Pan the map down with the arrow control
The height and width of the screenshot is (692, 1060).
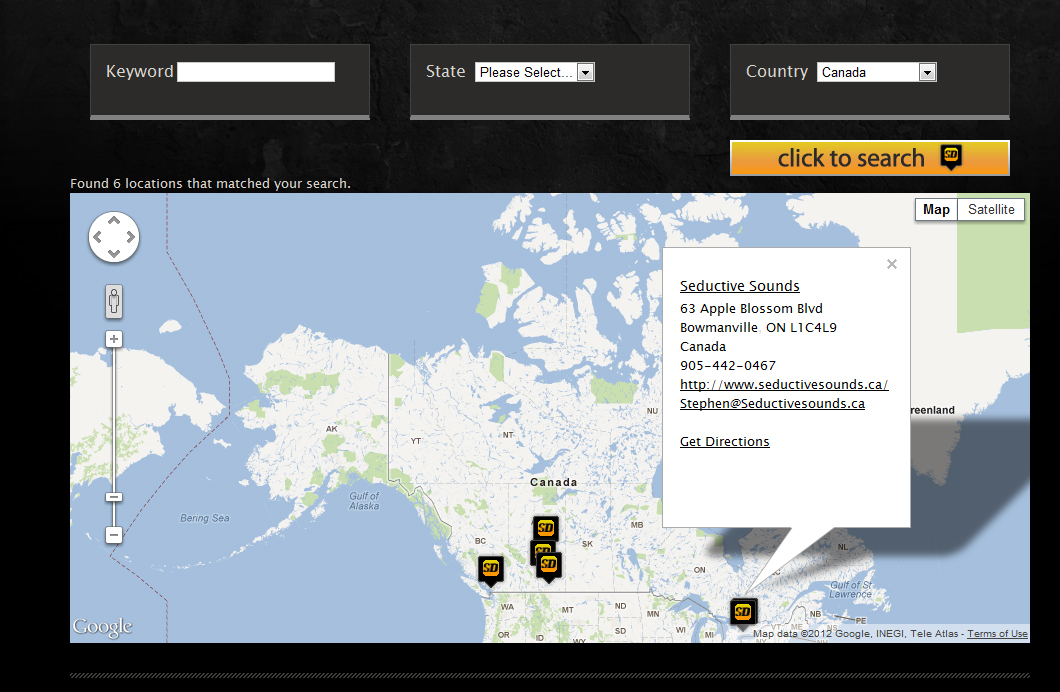tap(114, 253)
